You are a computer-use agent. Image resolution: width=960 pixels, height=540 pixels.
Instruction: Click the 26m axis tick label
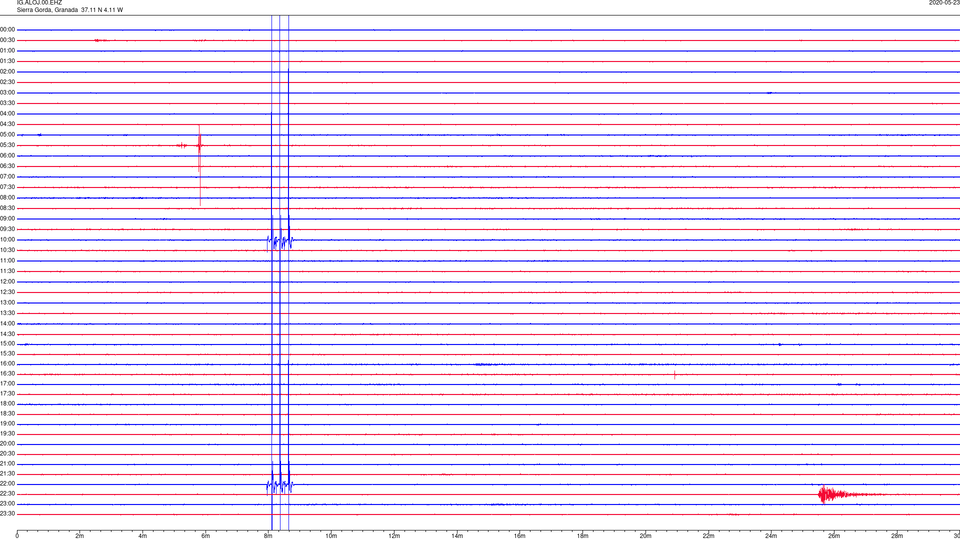[834, 536]
